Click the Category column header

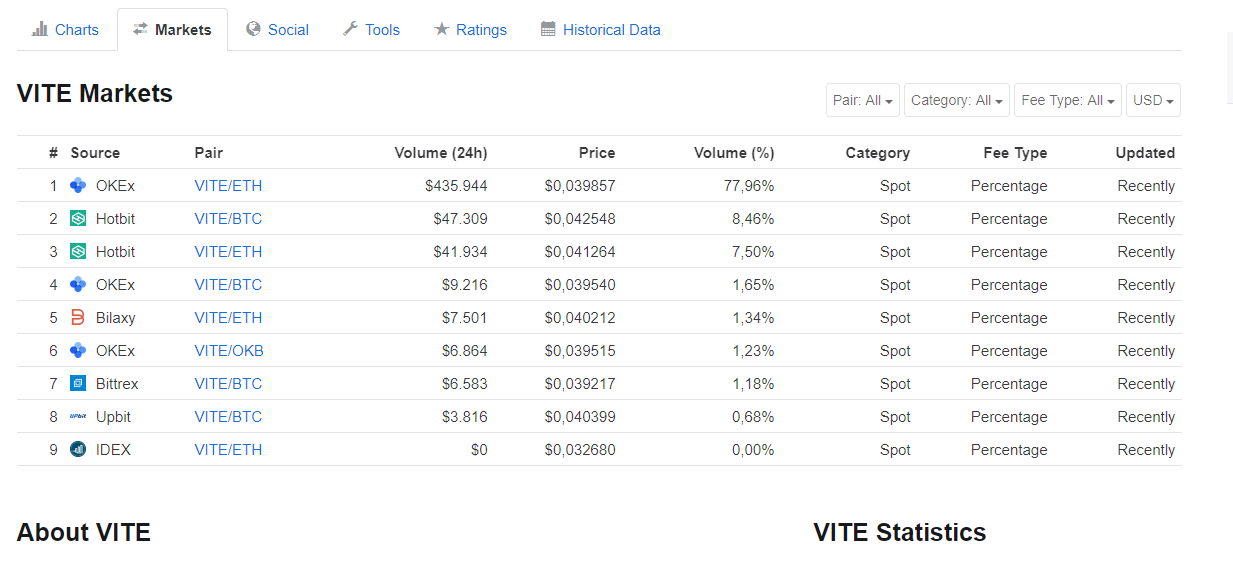[878, 153]
